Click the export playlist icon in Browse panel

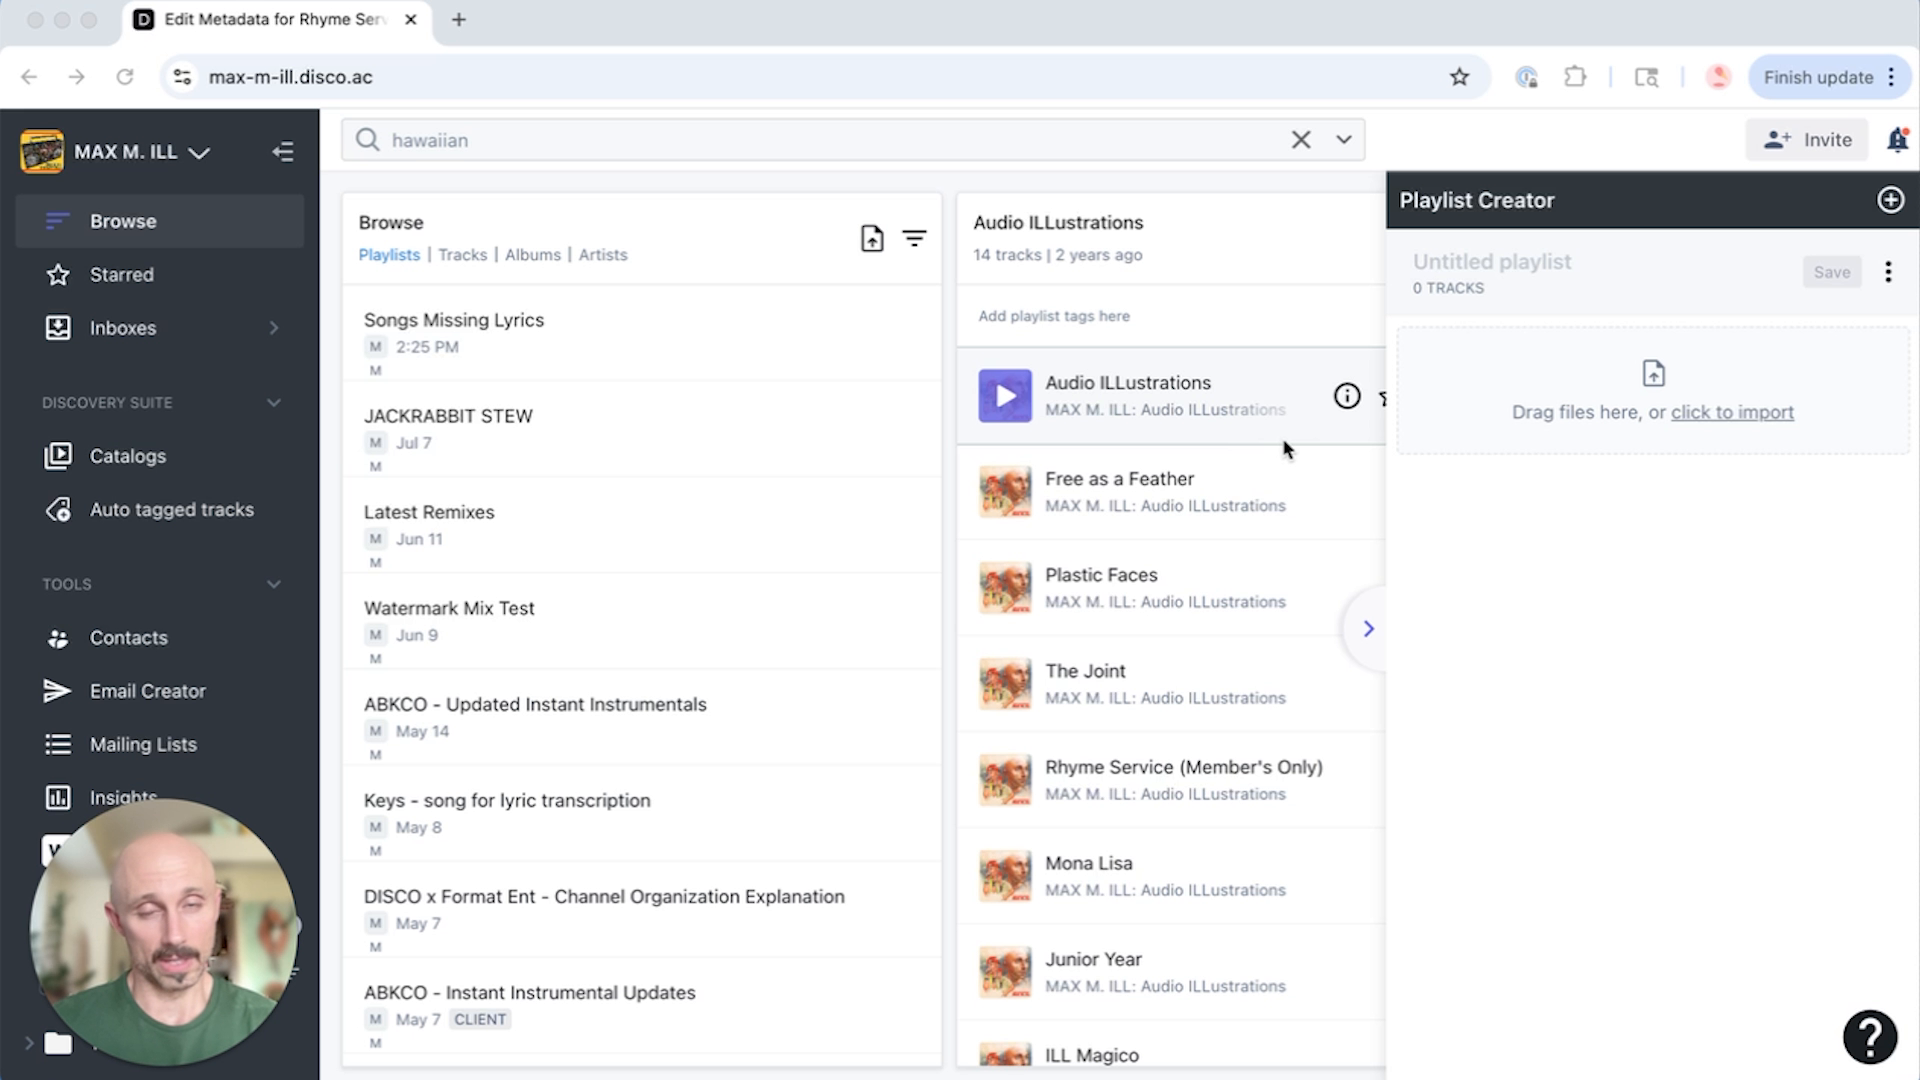point(871,238)
